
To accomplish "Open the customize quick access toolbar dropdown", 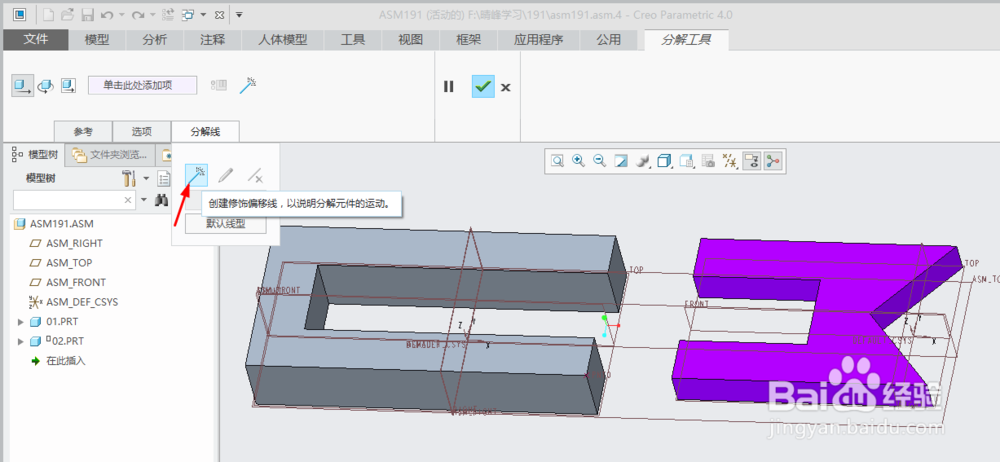I will click(x=239, y=14).
